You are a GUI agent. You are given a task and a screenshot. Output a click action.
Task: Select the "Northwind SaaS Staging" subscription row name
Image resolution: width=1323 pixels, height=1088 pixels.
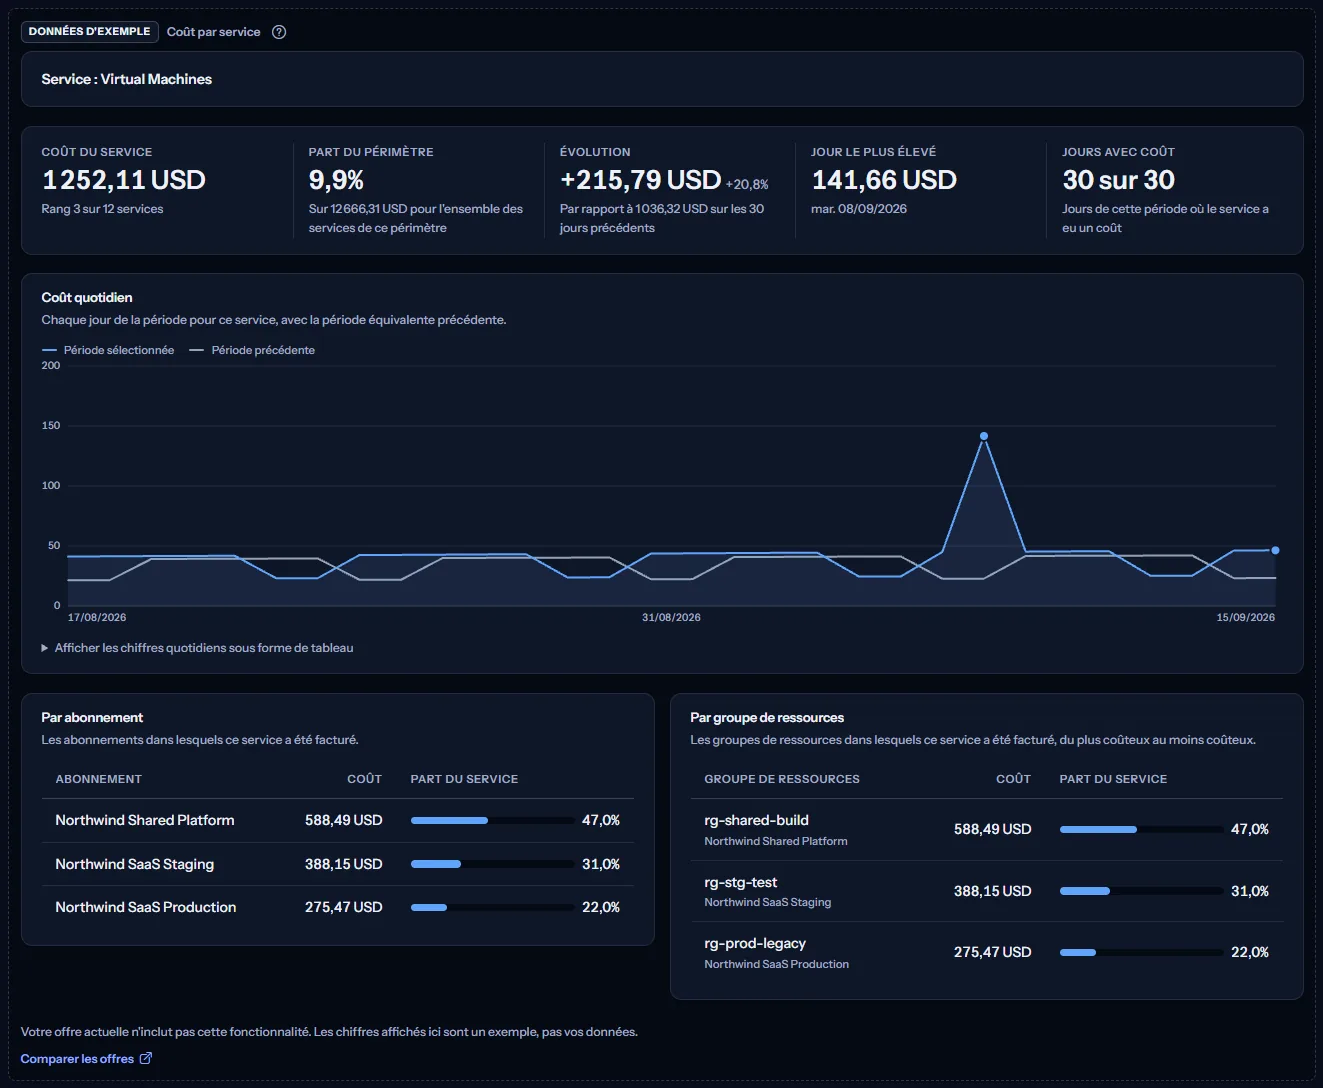(x=135, y=864)
